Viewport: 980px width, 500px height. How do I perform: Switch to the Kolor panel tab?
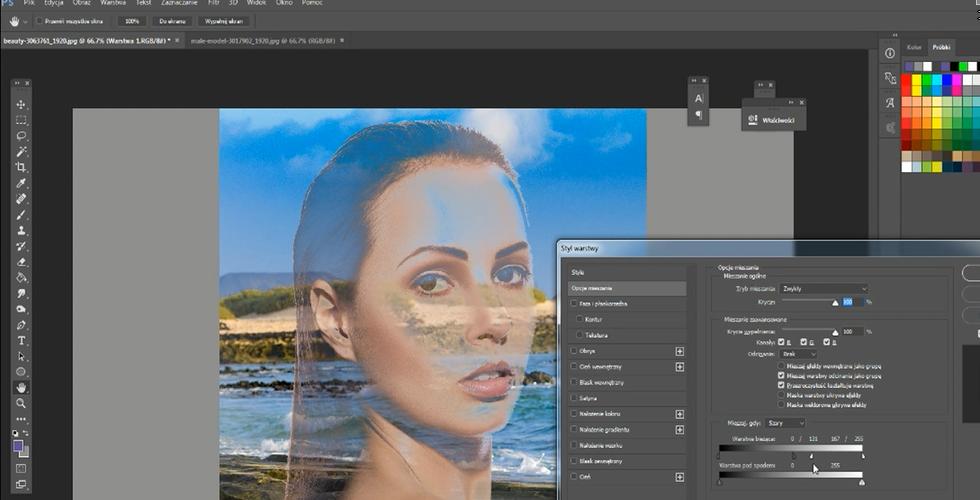click(914, 47)
